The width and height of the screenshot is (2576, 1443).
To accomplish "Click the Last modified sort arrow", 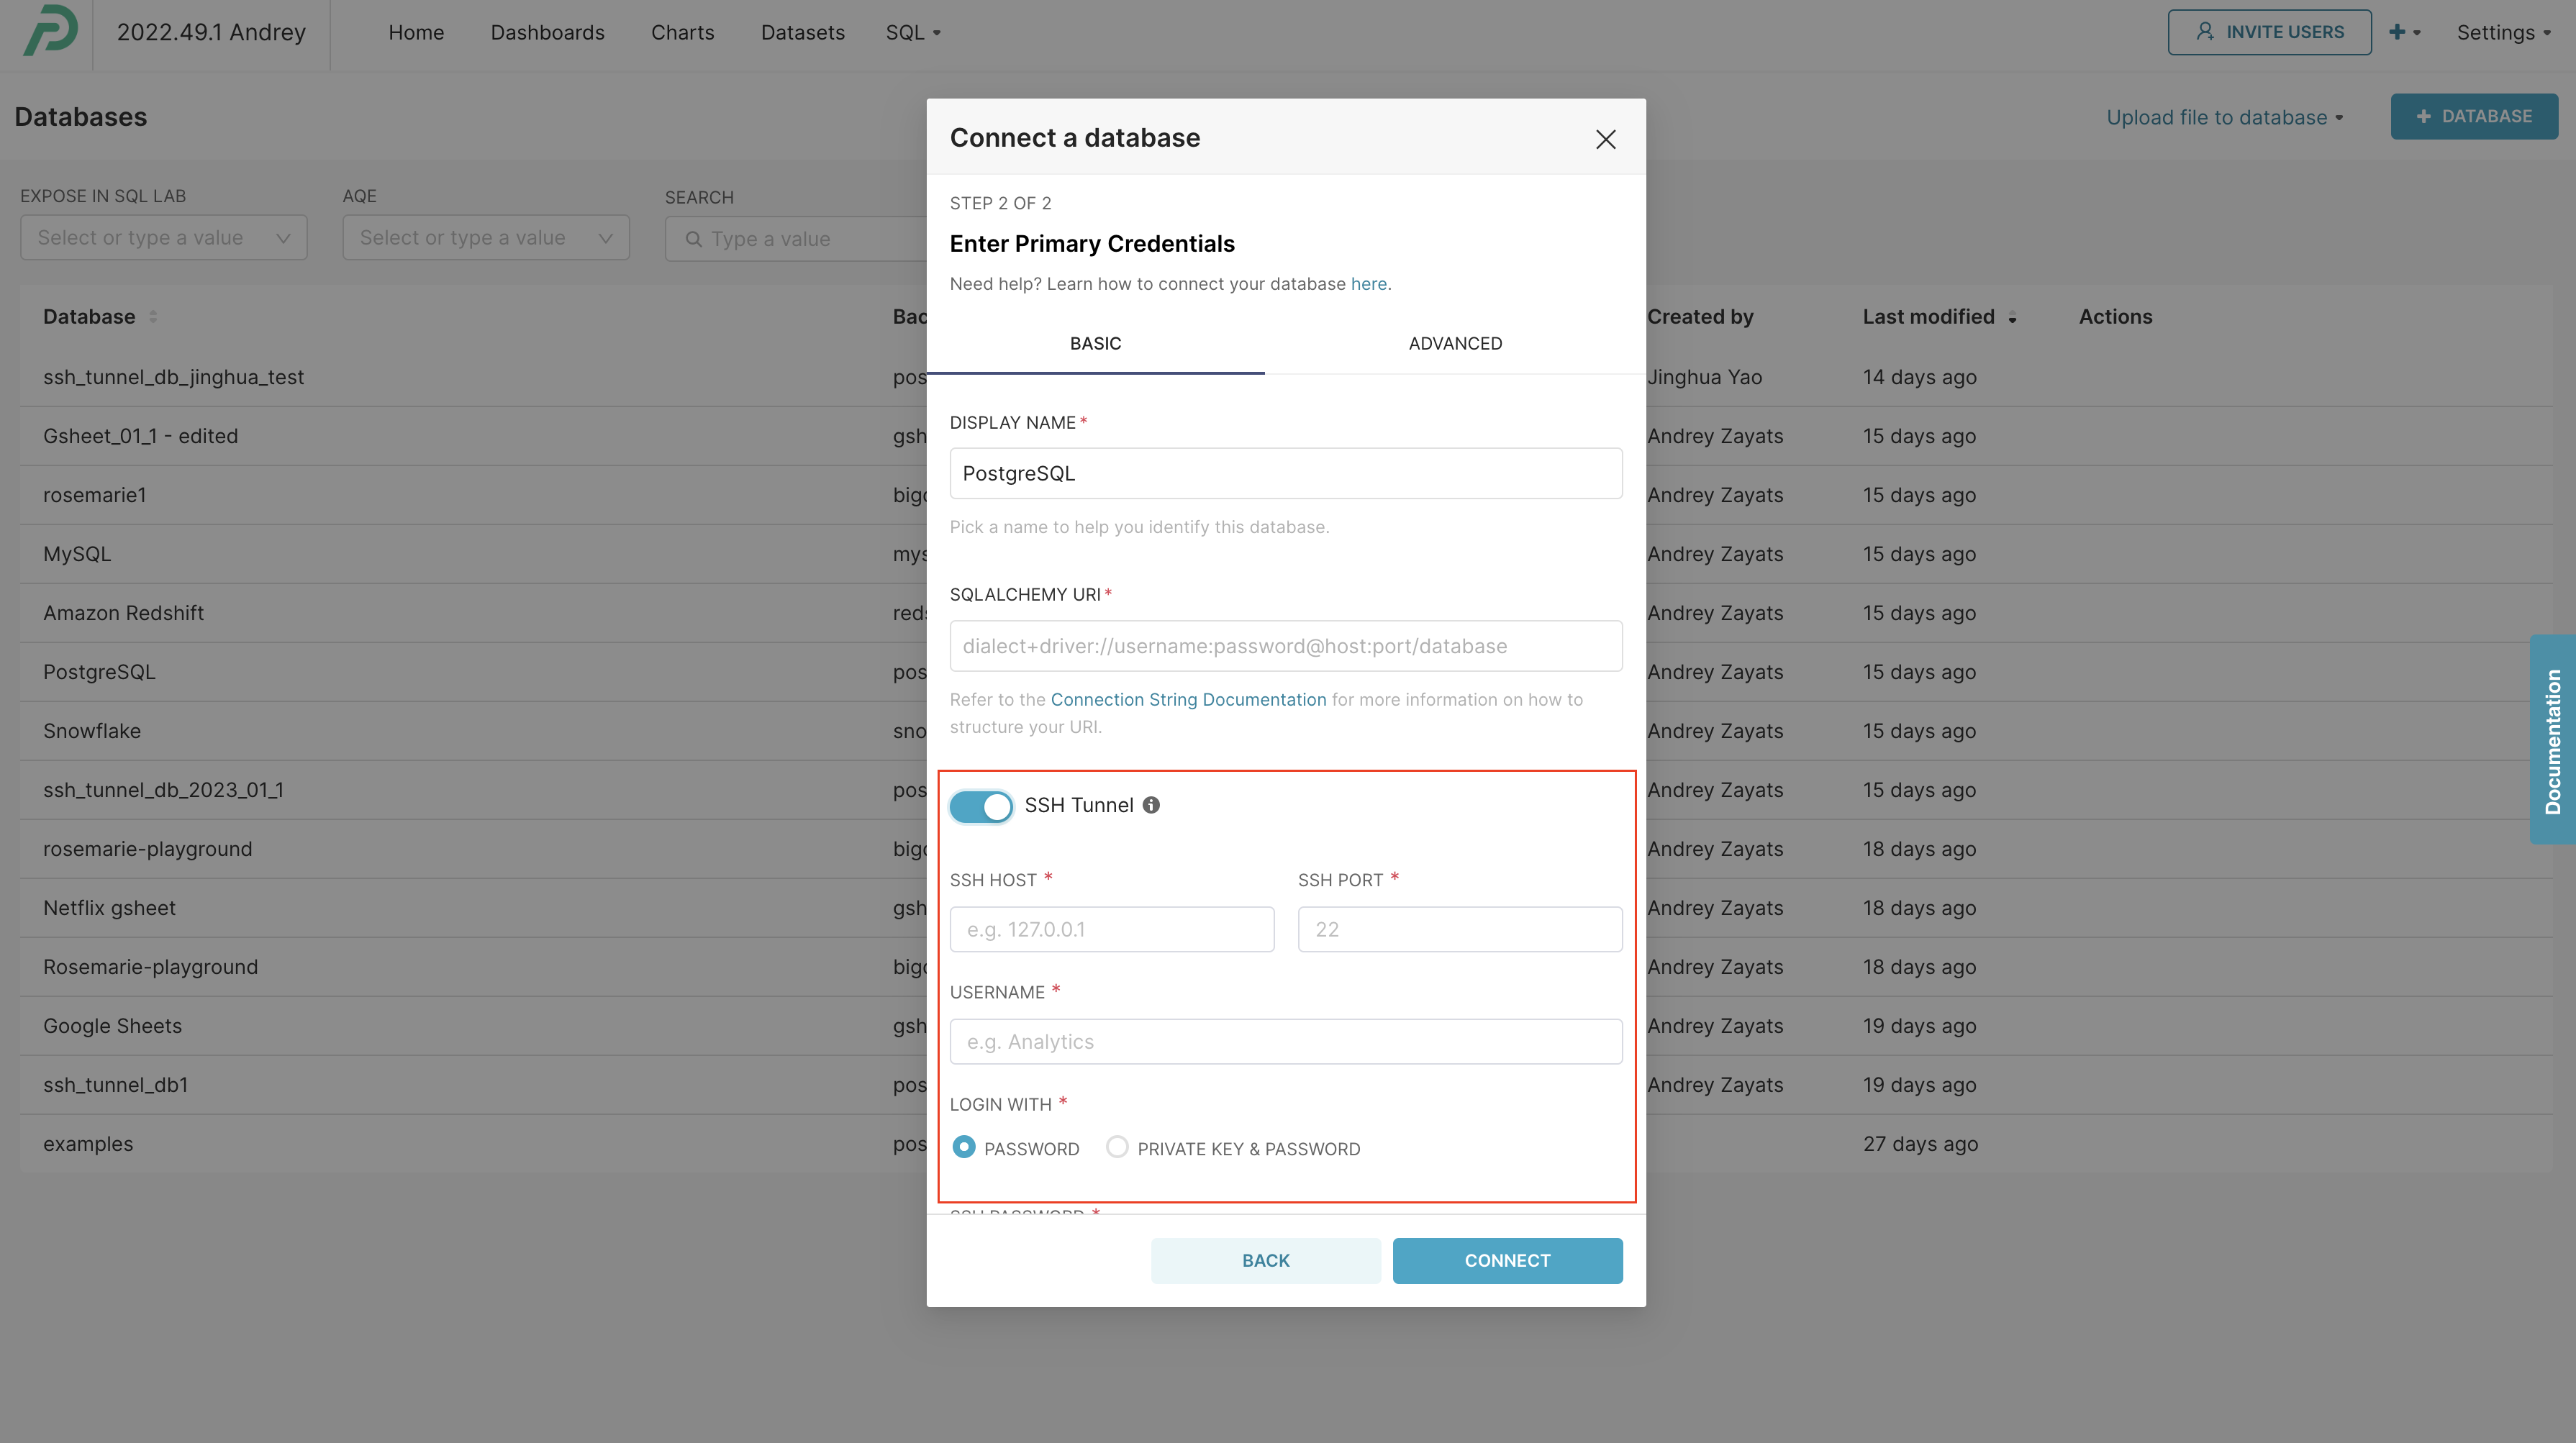I will 2012,318.
